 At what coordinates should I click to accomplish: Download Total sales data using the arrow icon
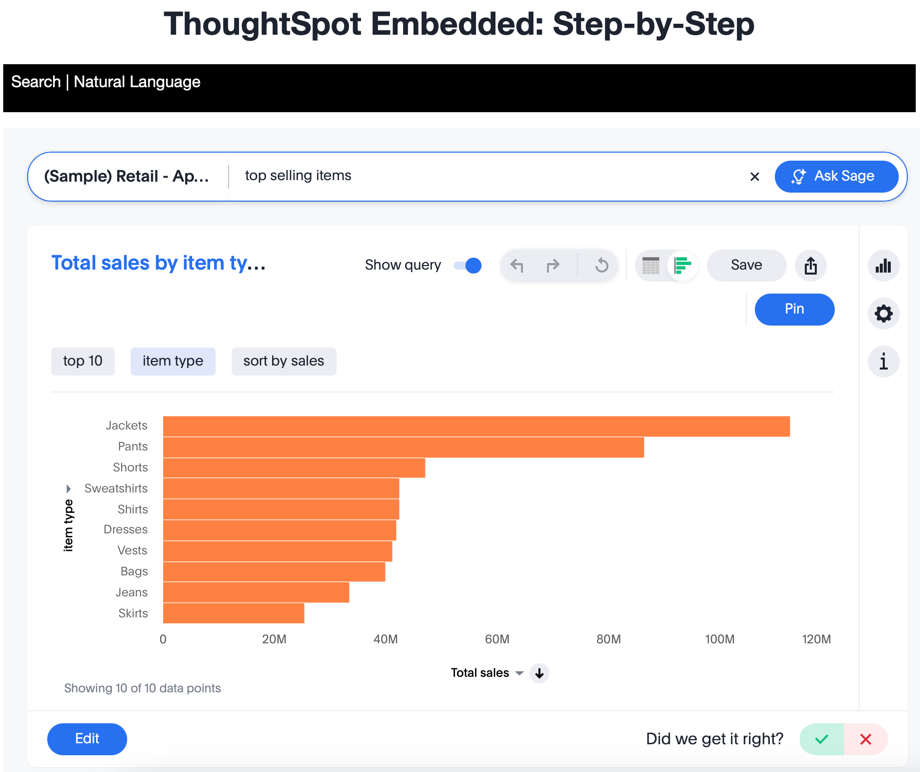click(539, 673)
